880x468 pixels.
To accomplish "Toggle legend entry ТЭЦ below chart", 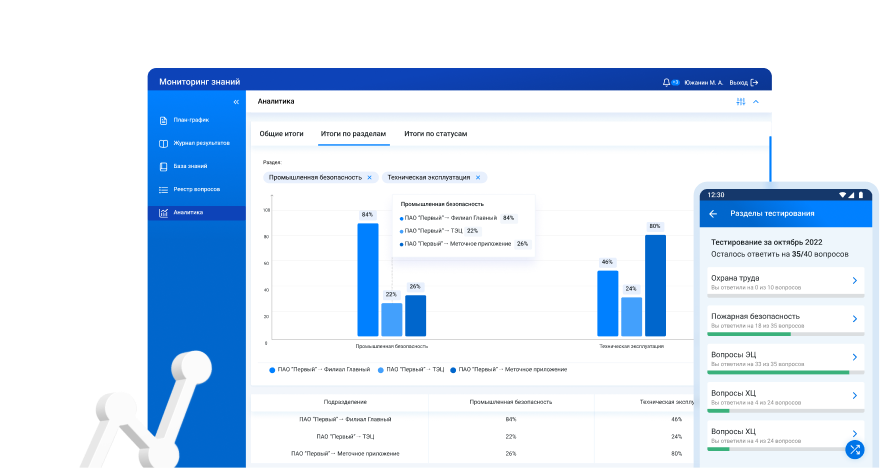I will pyautogui.click(x=411, y=370).
